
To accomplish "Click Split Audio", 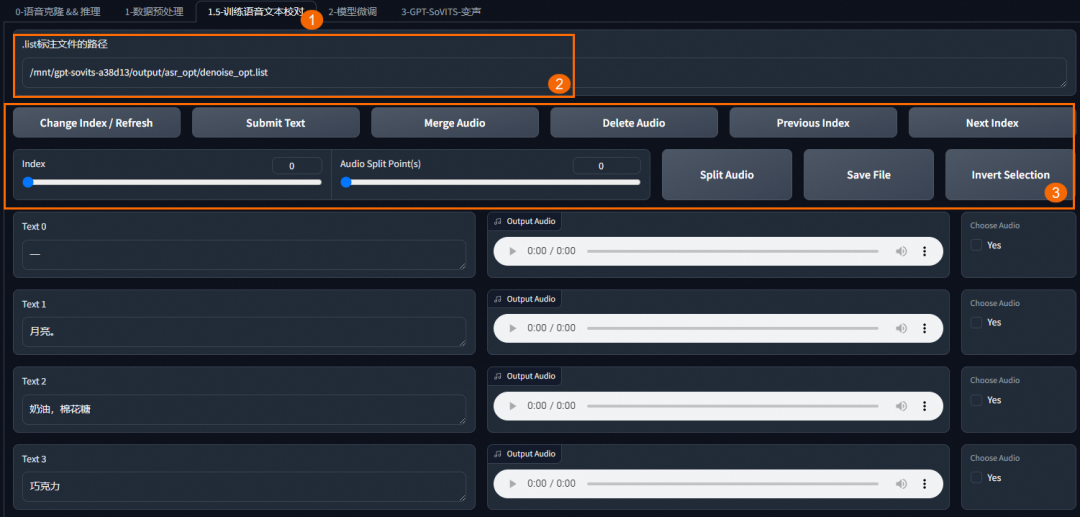I will [x=727, y=175].
